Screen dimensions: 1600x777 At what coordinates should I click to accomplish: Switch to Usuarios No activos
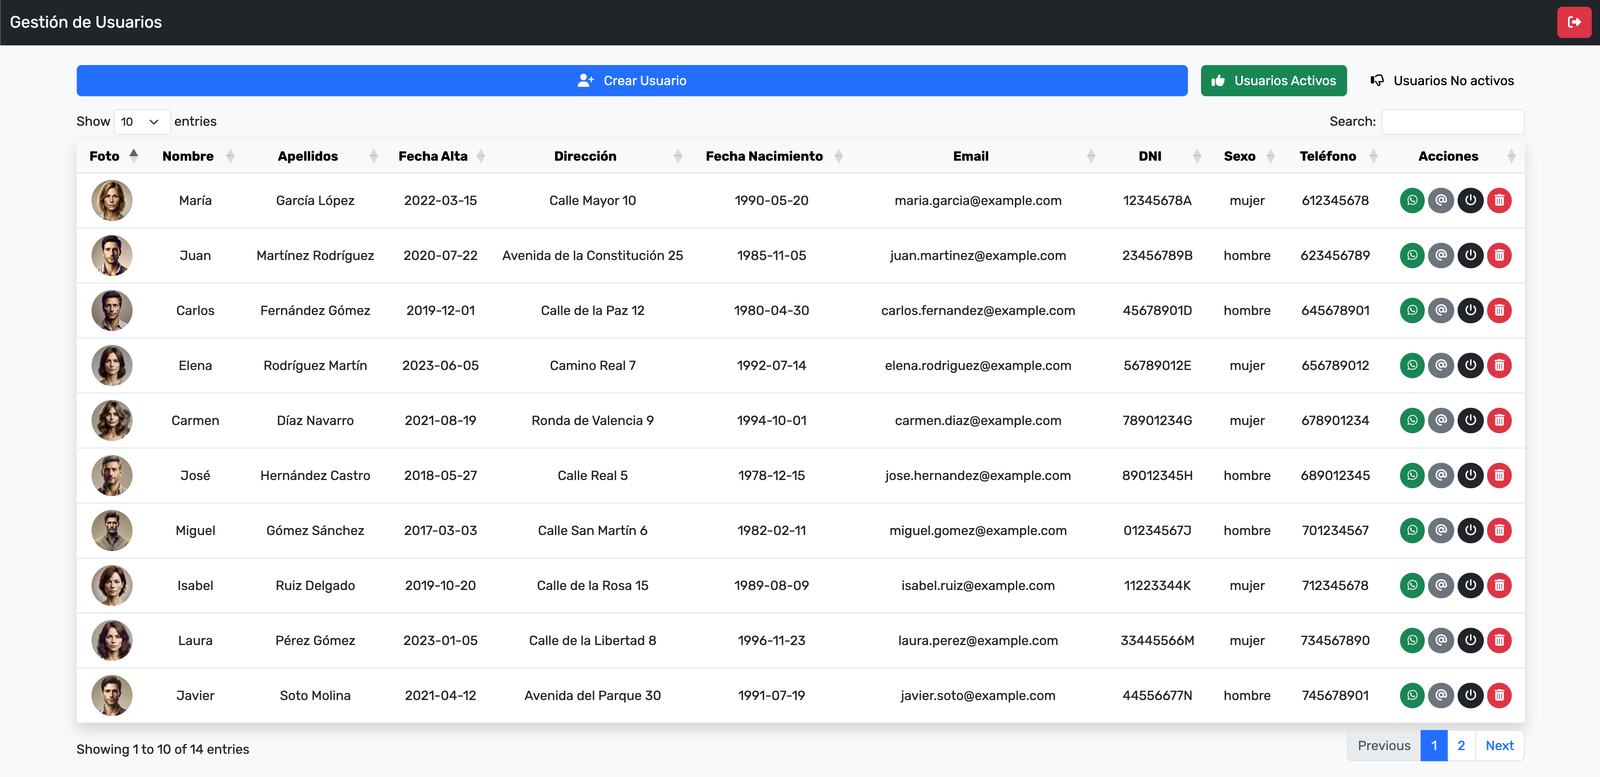(1442, 81)
